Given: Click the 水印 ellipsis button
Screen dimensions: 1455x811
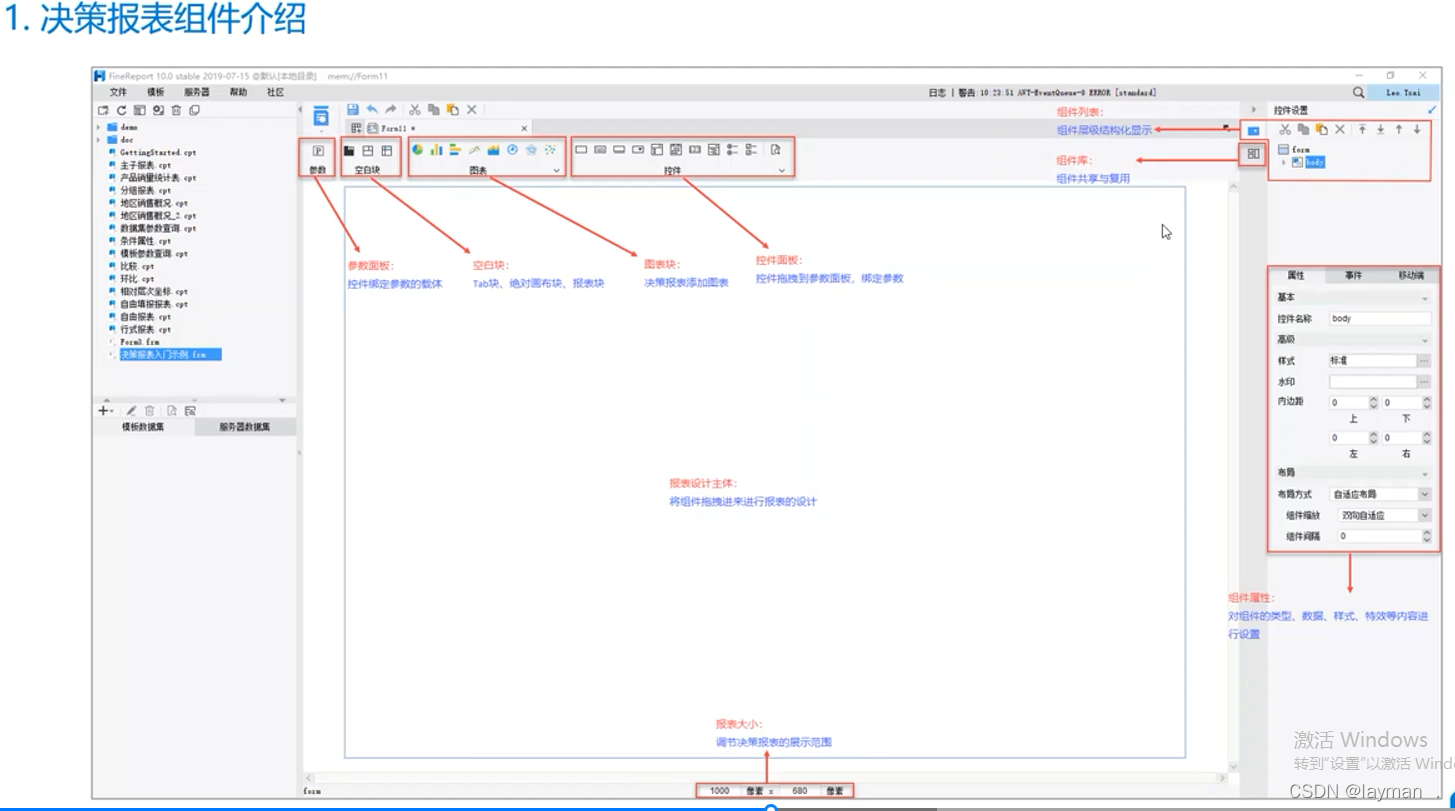Looking at the screenshot, I should [x=1424, y=382].
